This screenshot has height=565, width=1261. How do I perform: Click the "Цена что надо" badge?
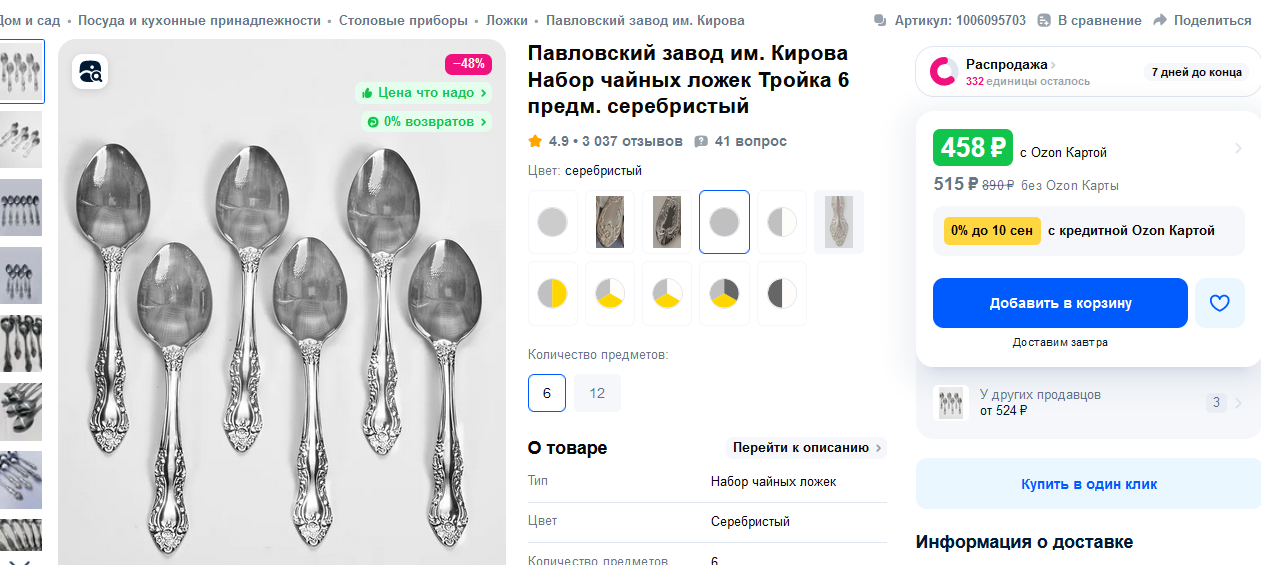424,92
